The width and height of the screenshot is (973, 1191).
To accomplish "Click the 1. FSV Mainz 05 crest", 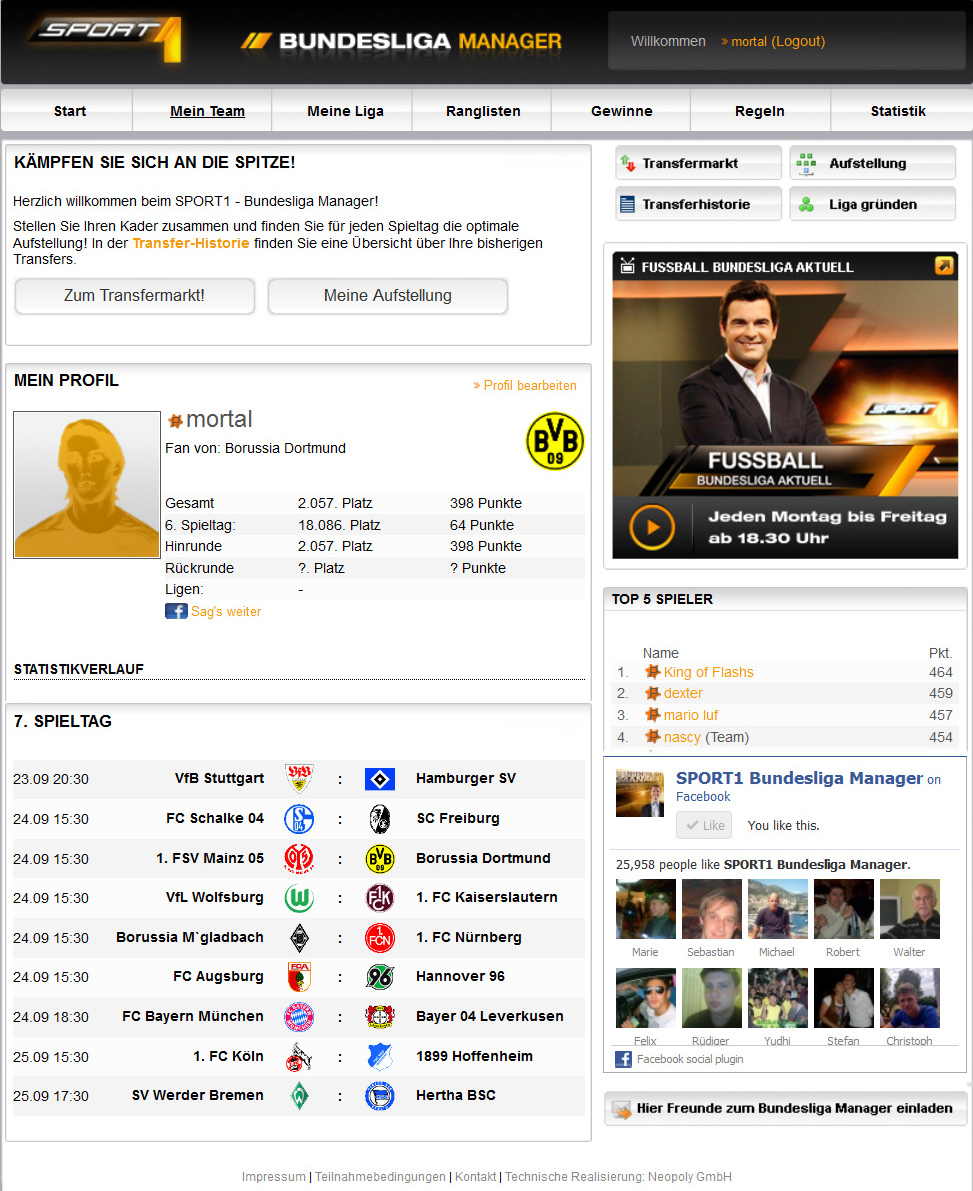I will coord(299,858).
